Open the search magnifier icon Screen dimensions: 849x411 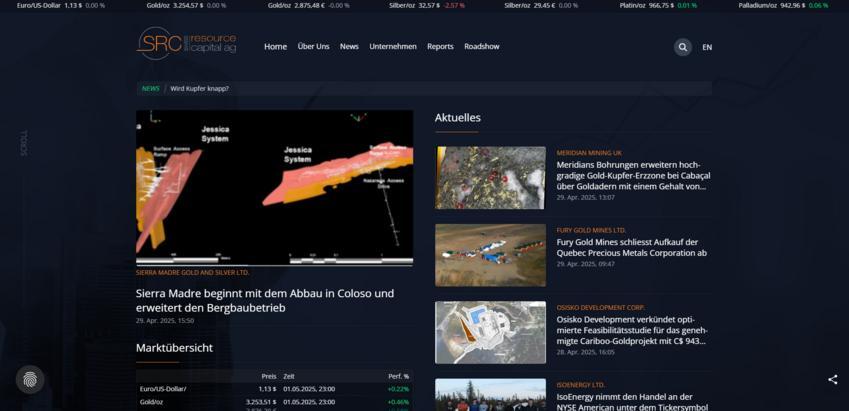pyautogui.click(x=683, y=47)
